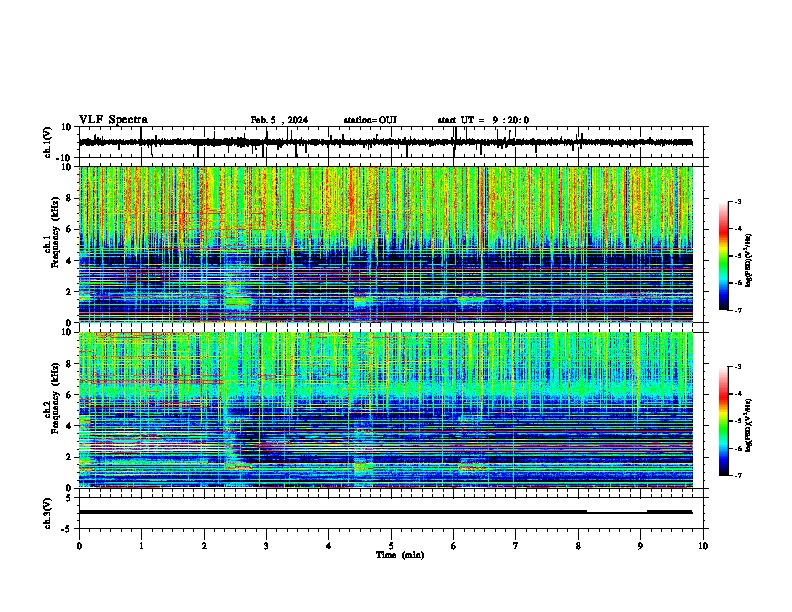Click the "1" tick on the time axis
Image resolution: width=792 pixels, height=612 pixels.
[141, 546]
